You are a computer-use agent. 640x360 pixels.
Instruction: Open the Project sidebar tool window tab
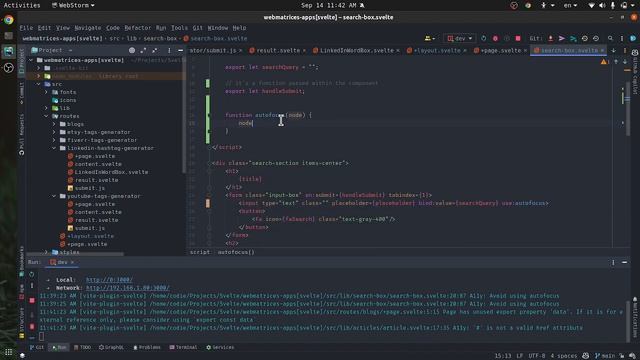click(22, 61)
